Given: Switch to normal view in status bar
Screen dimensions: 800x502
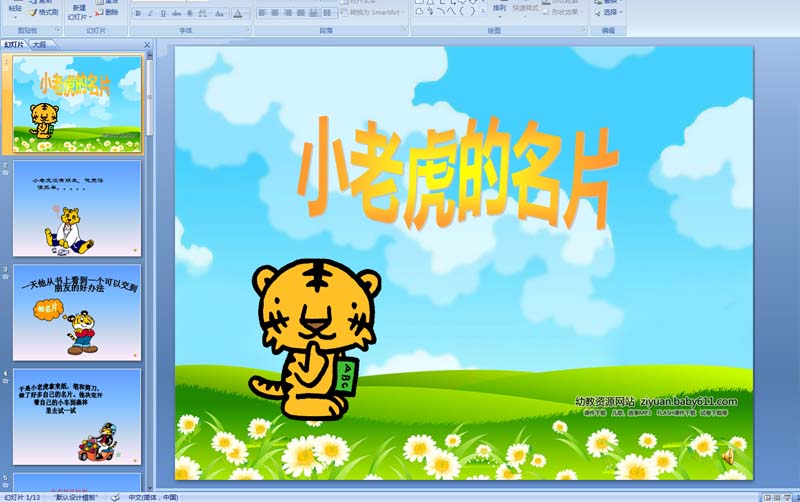Looking at the screenshot, I should pyautogui.click(x=767, y=497).
